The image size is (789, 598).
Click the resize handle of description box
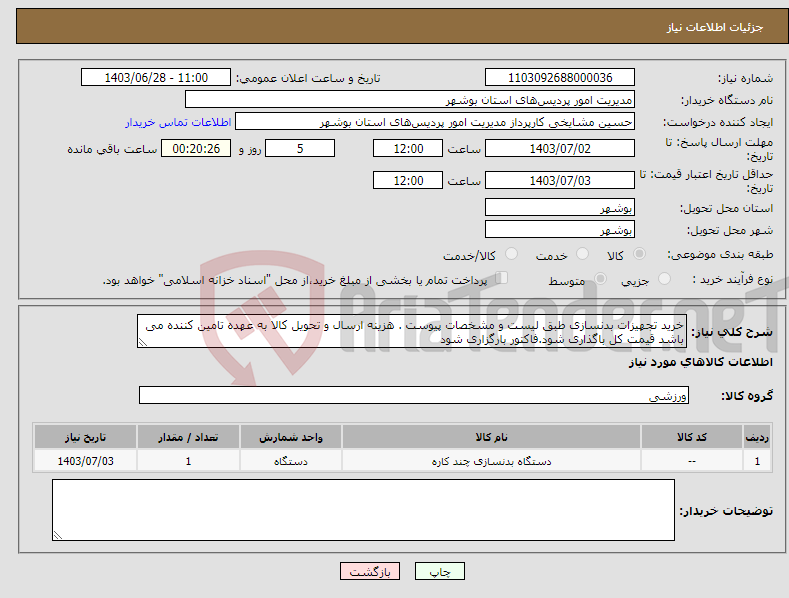[142, 343]
